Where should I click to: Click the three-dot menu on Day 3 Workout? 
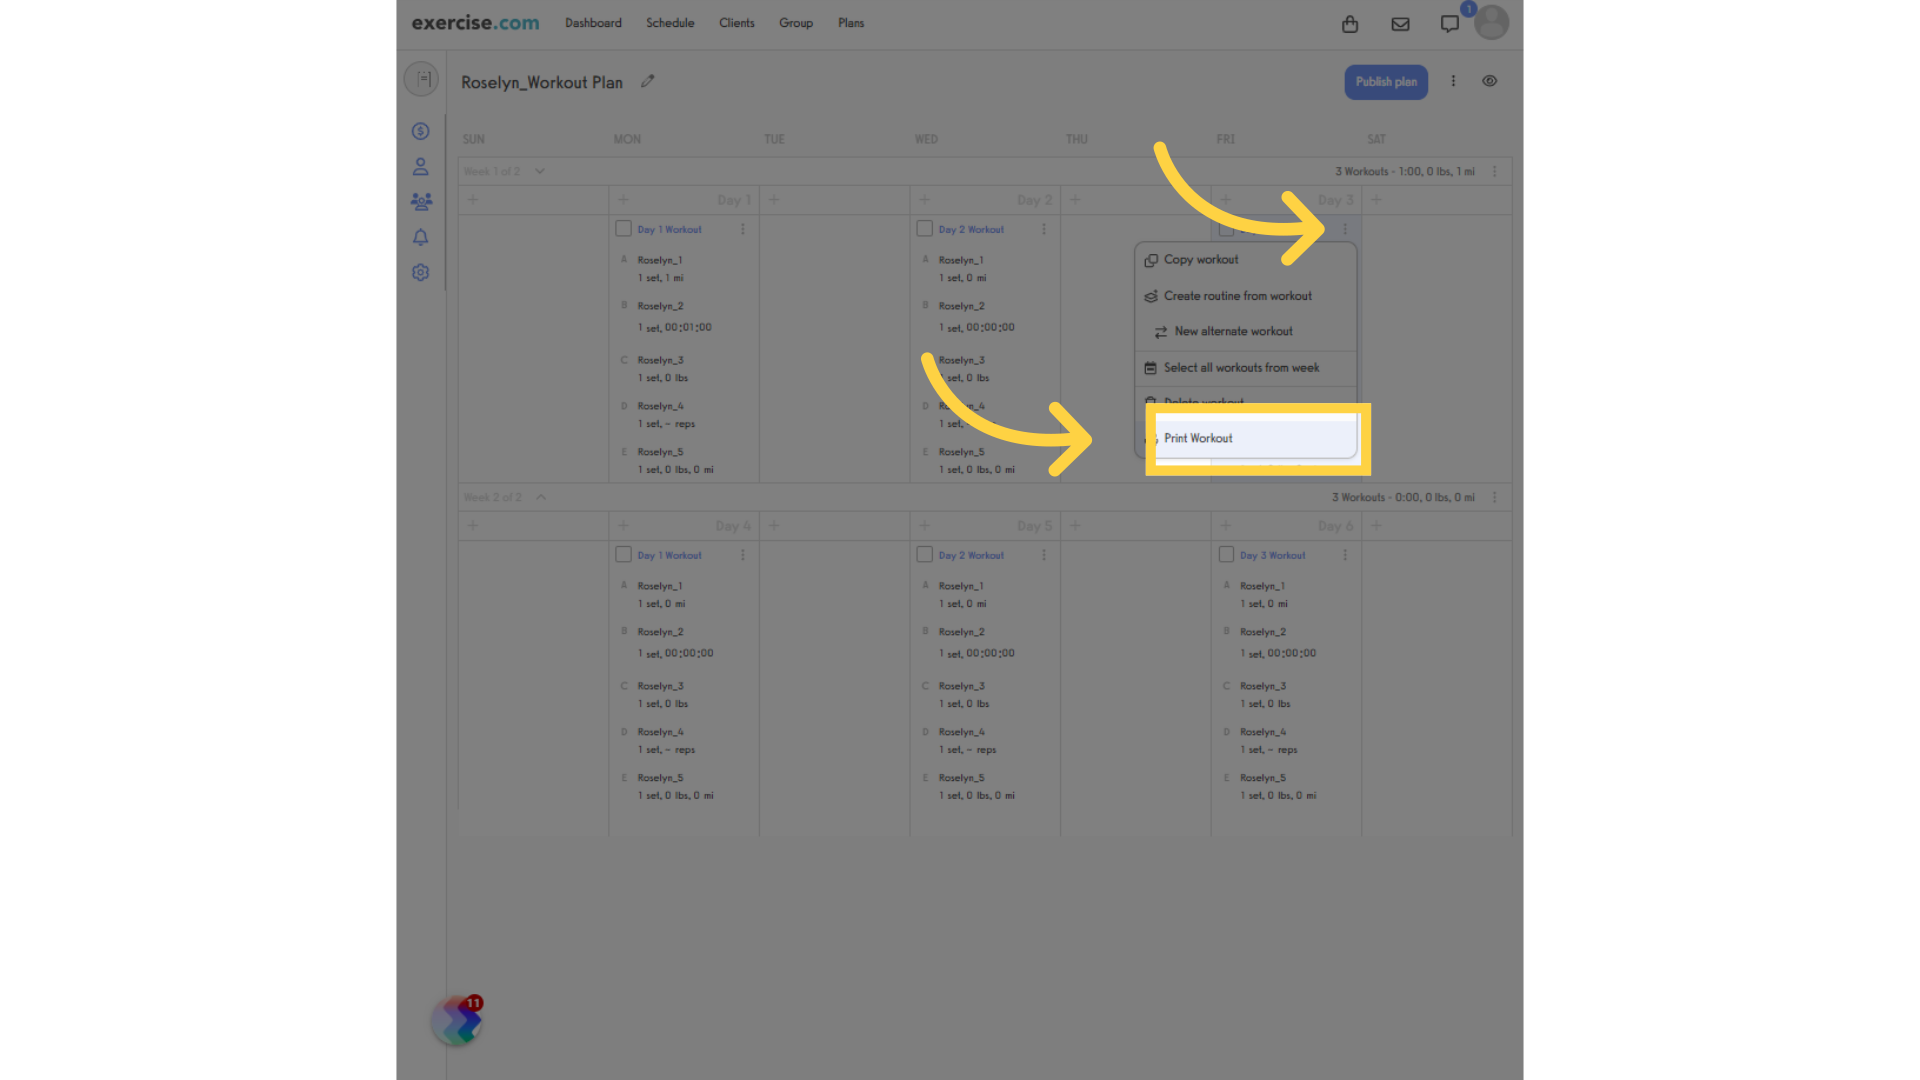click(x=1345, y=228)
